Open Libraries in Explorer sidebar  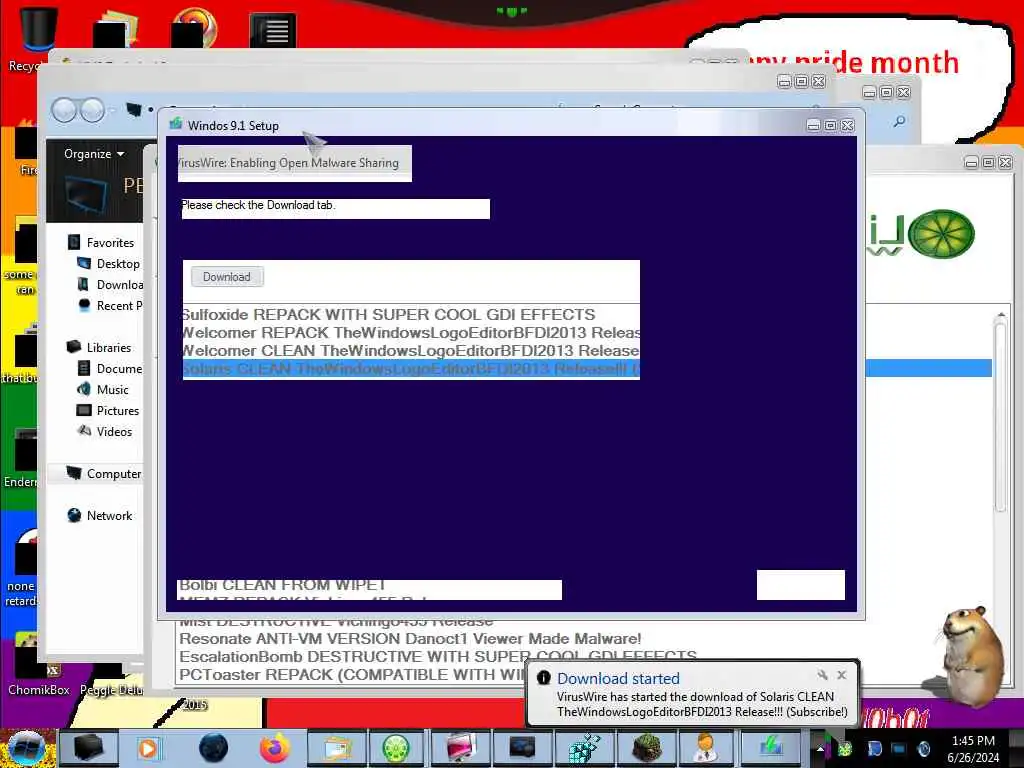pyautogui.click(x=99, y=347)
